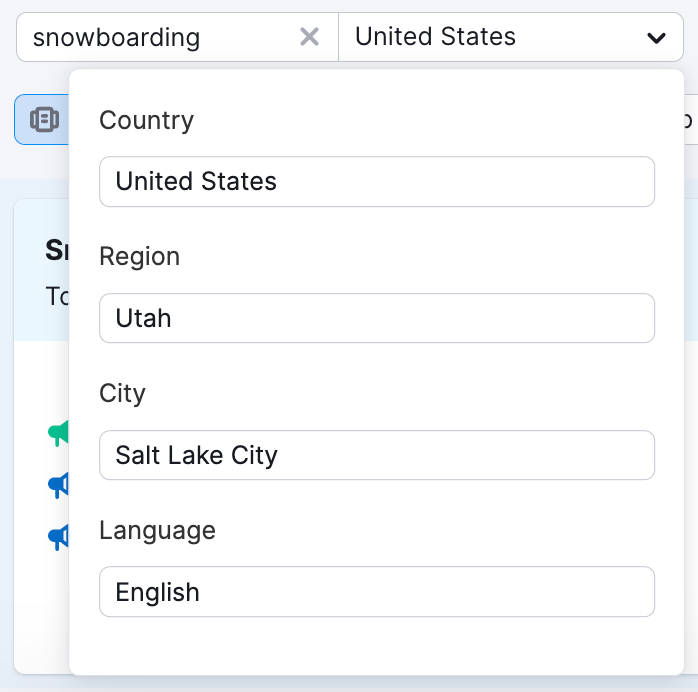Click the Country label
Screen dimensions: 698x692
pos(146,120)
